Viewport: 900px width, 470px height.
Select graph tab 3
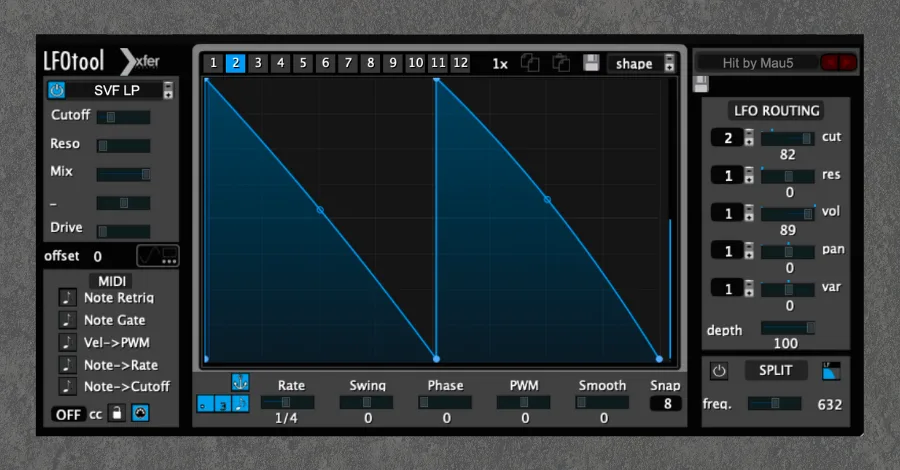click(x=258, y=63)
